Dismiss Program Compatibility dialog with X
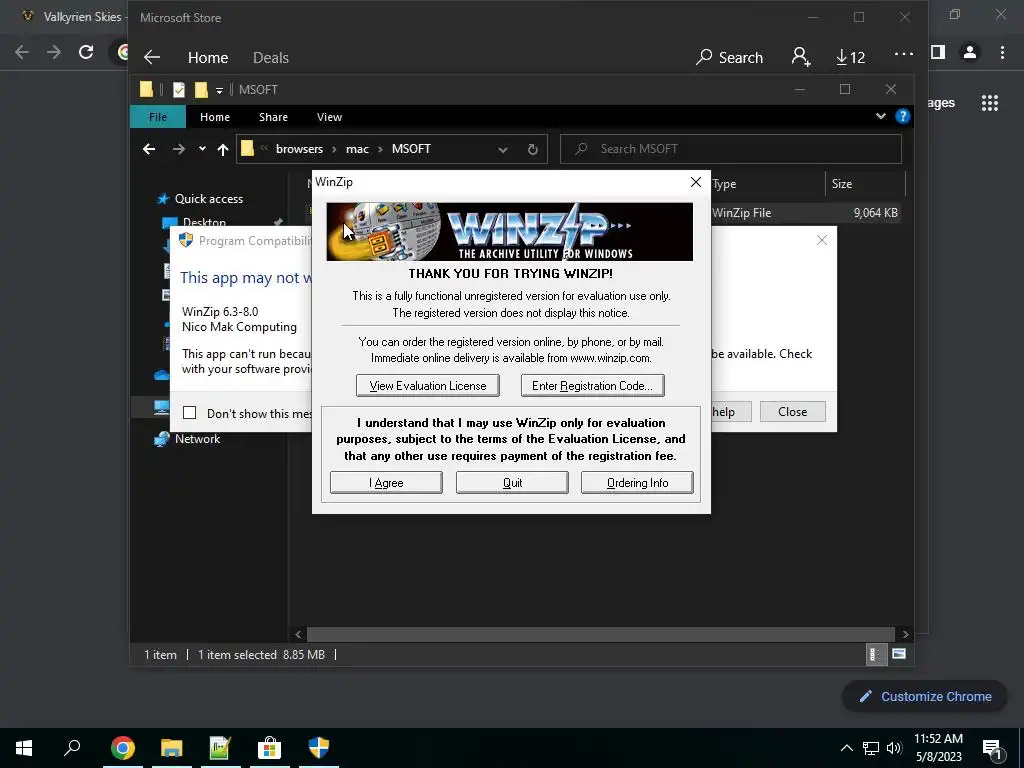 [822, 240]
